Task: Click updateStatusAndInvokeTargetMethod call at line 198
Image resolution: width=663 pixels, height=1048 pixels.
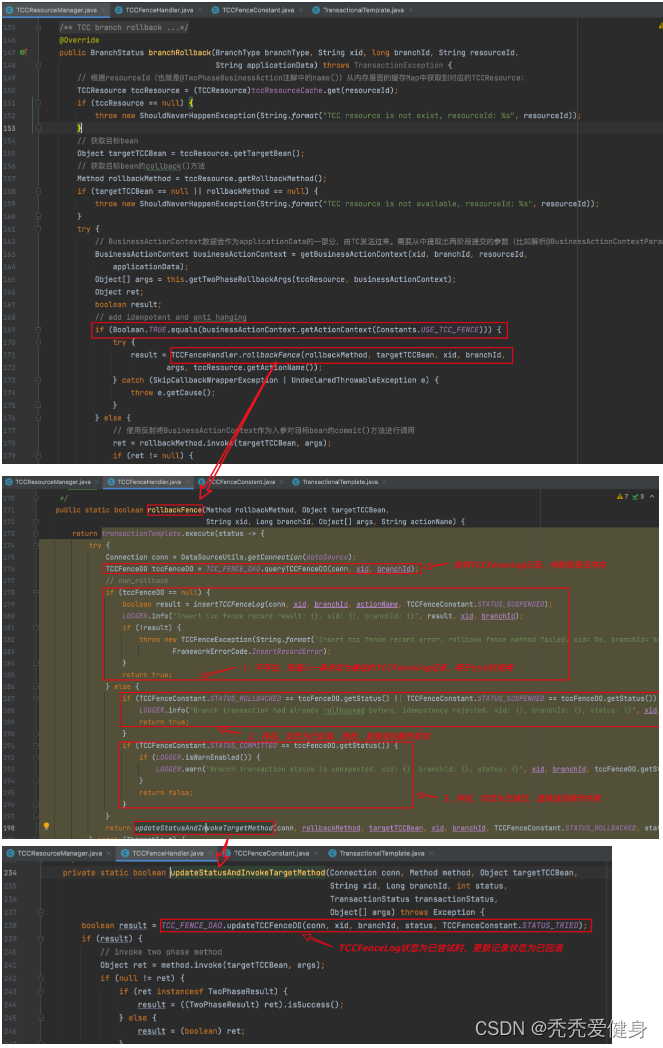Action: click(x=204, y=828)
